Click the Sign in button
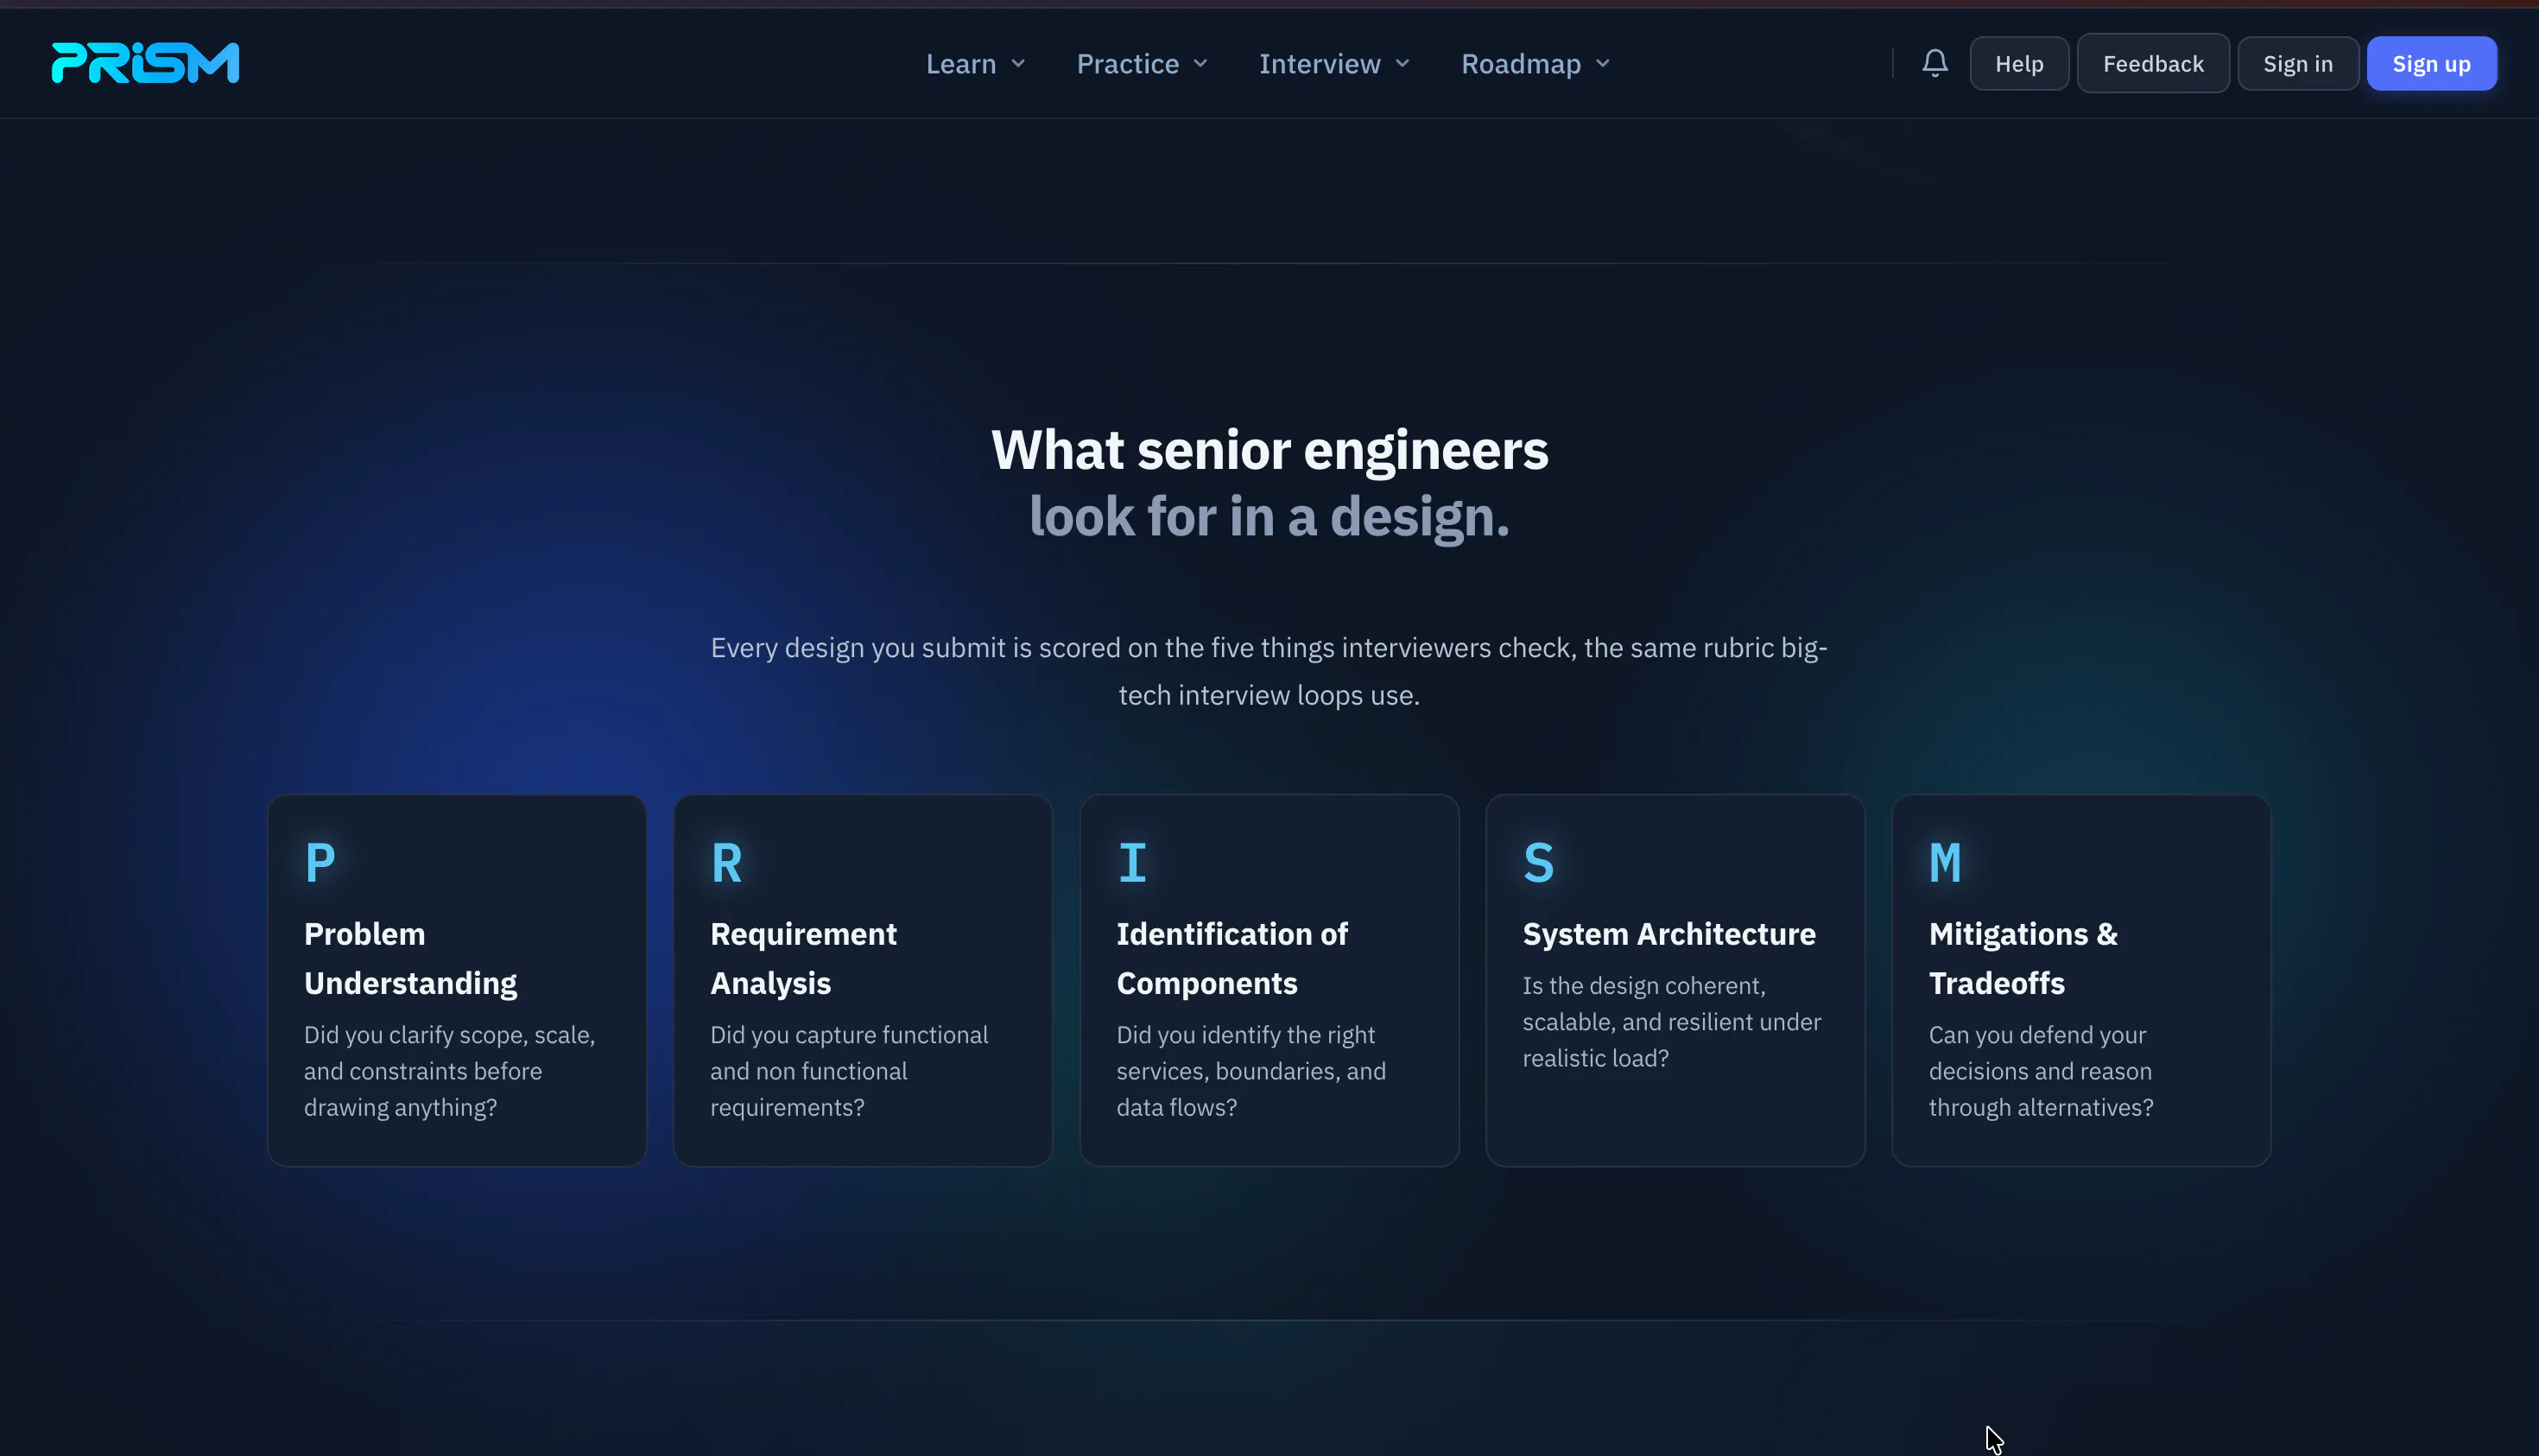The height and width of the screenshot is (1456, 2539). coord(2297,64)
